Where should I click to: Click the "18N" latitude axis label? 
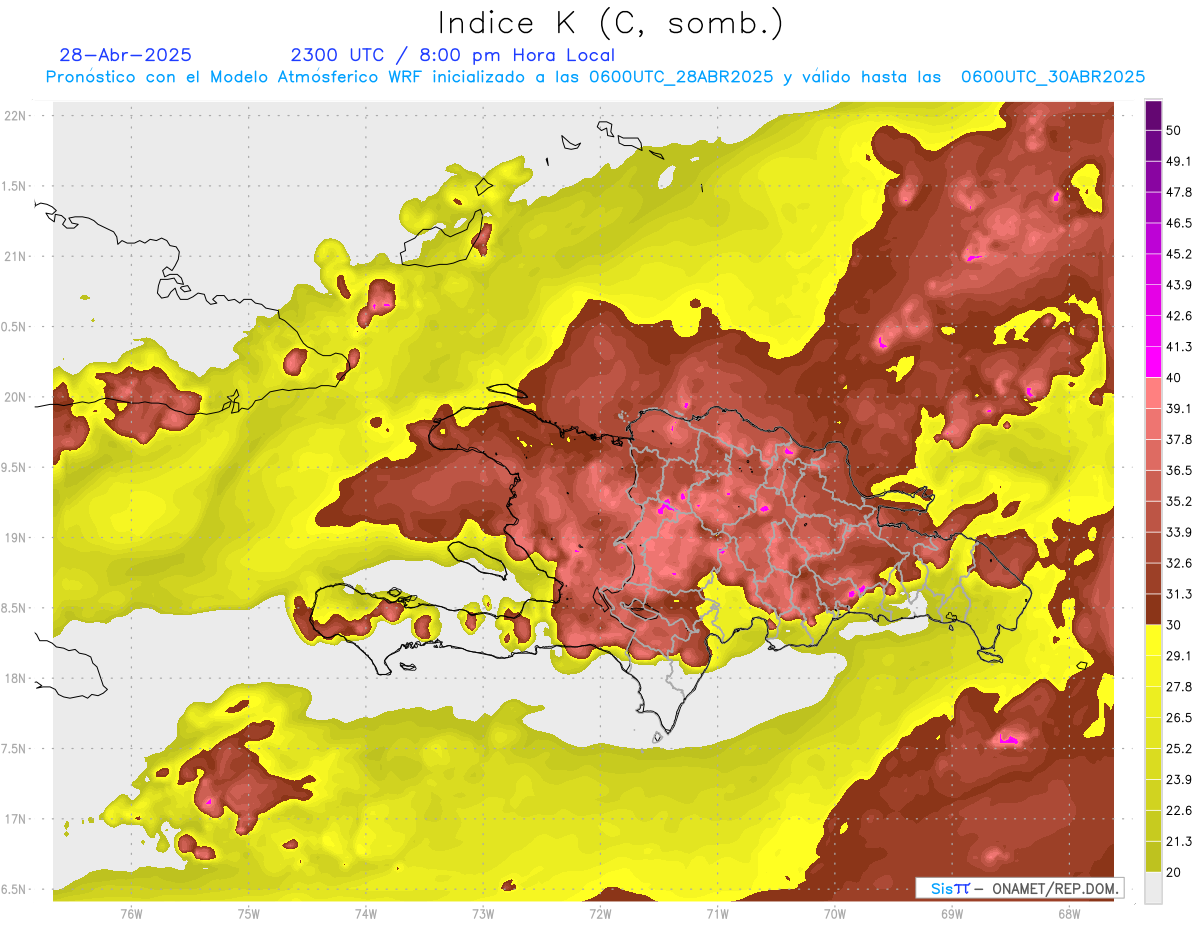[x=15, y=678]
